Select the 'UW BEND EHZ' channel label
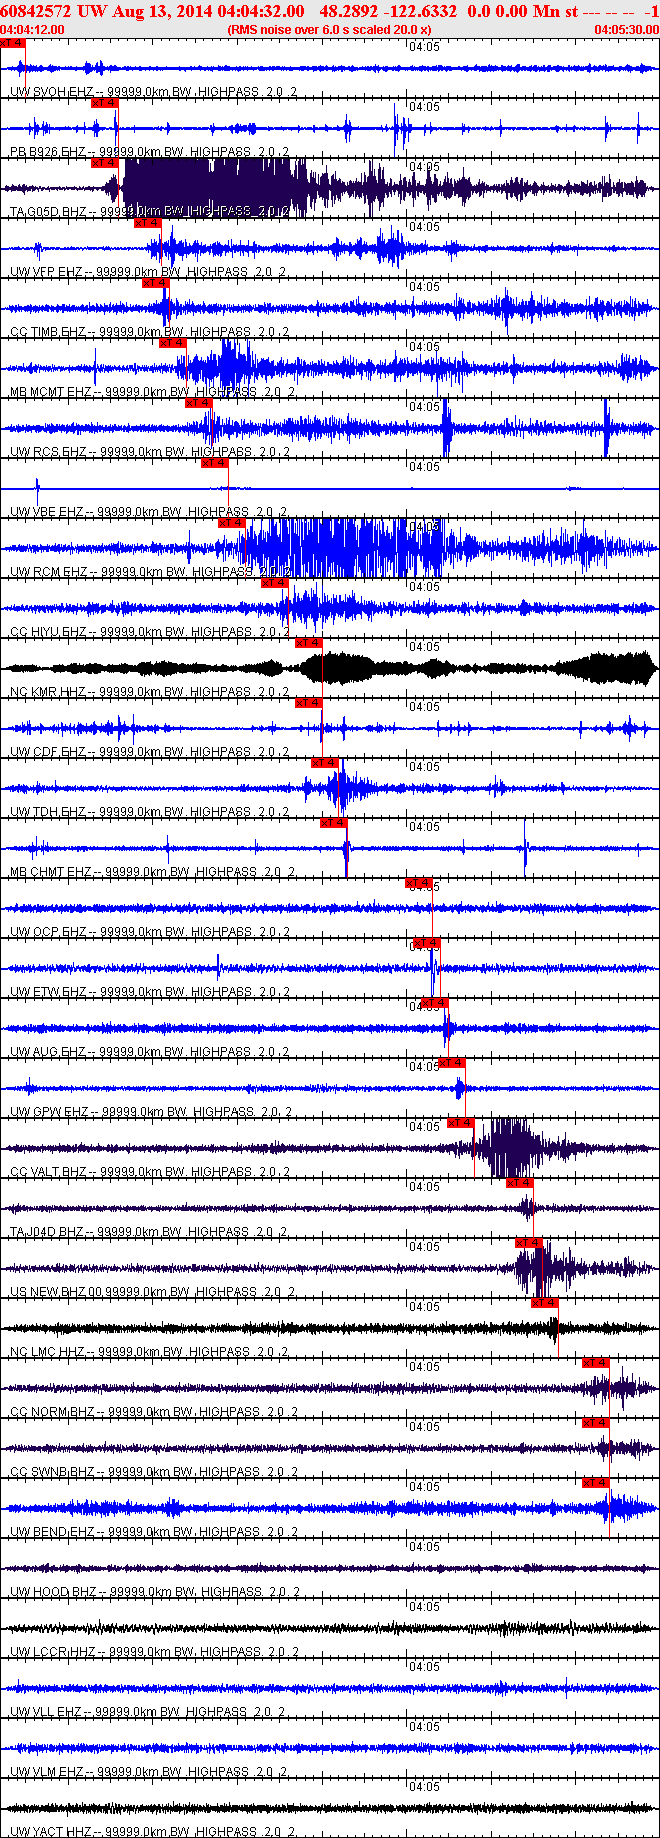The height and width of the screenshot is (1838, 660). tap(52, 1532)
